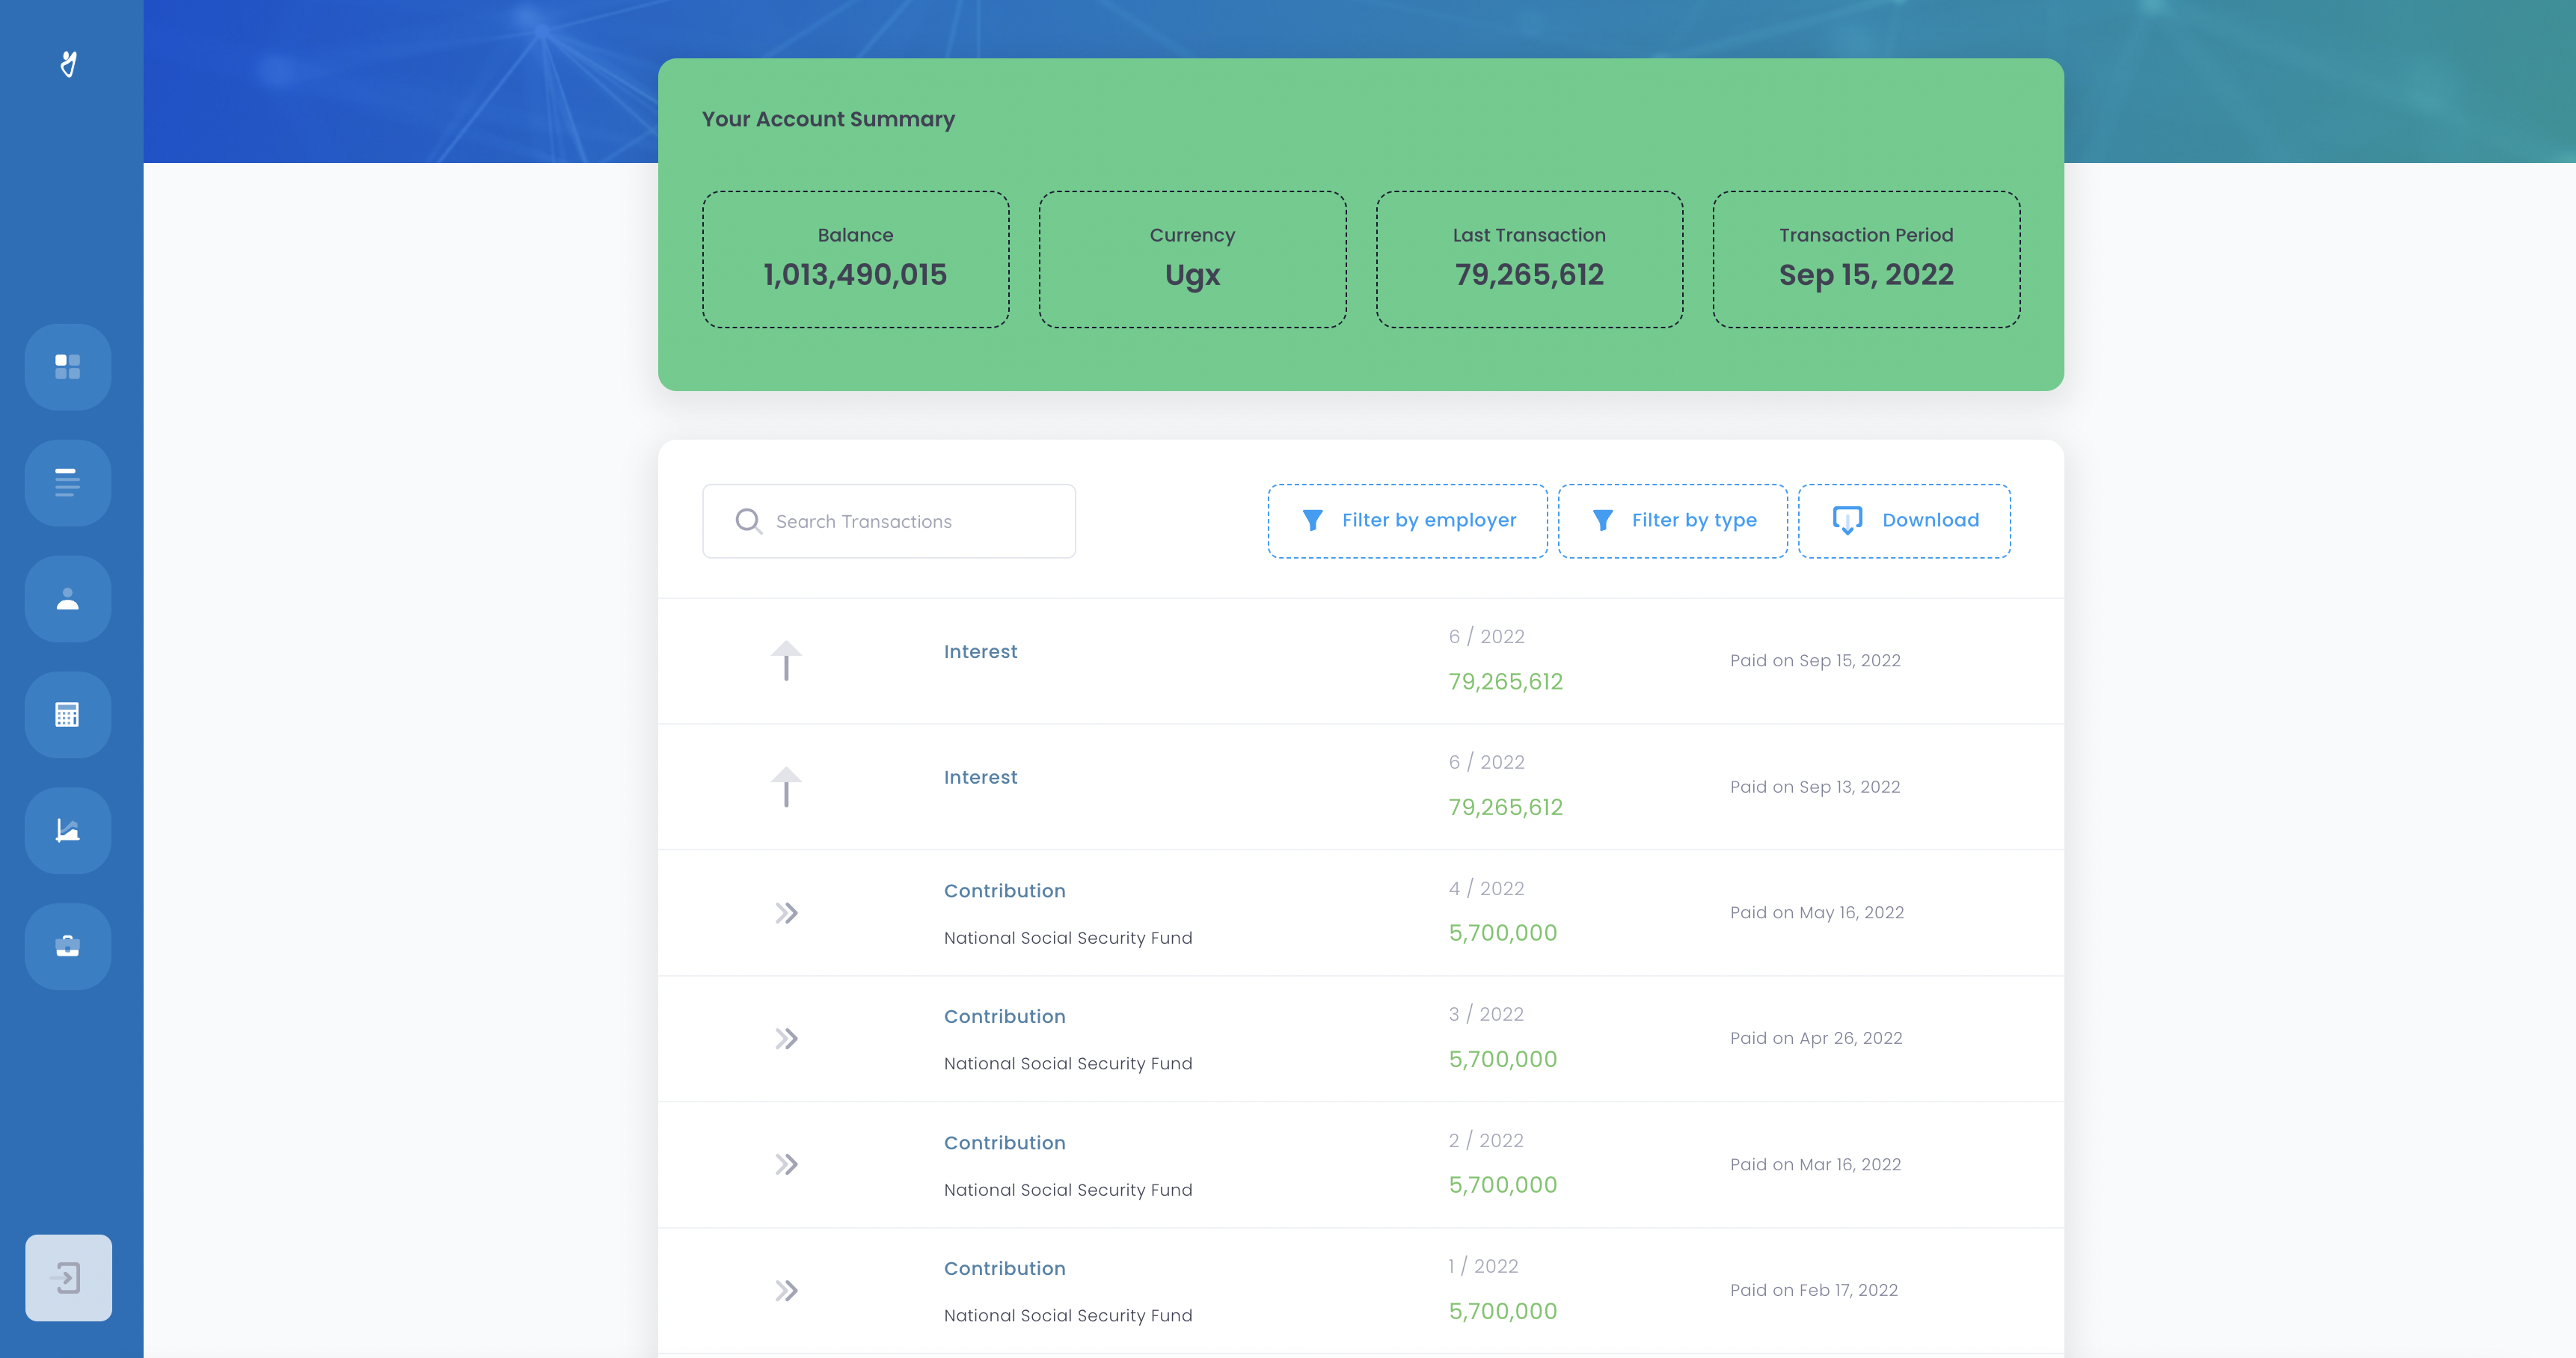Click the Download button
Image resolution: width=2576 pixels, height=1358 pixels.
pyautogui.click(x=1904, y=520)
